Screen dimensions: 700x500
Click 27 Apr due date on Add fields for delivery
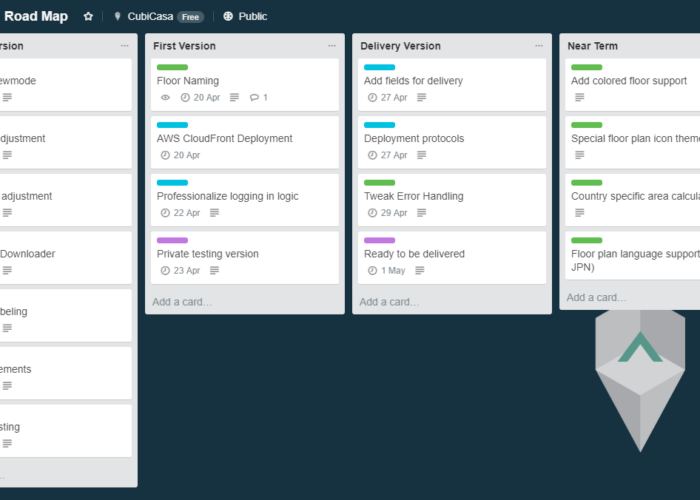pyautogui.click(x=388, y=97)
